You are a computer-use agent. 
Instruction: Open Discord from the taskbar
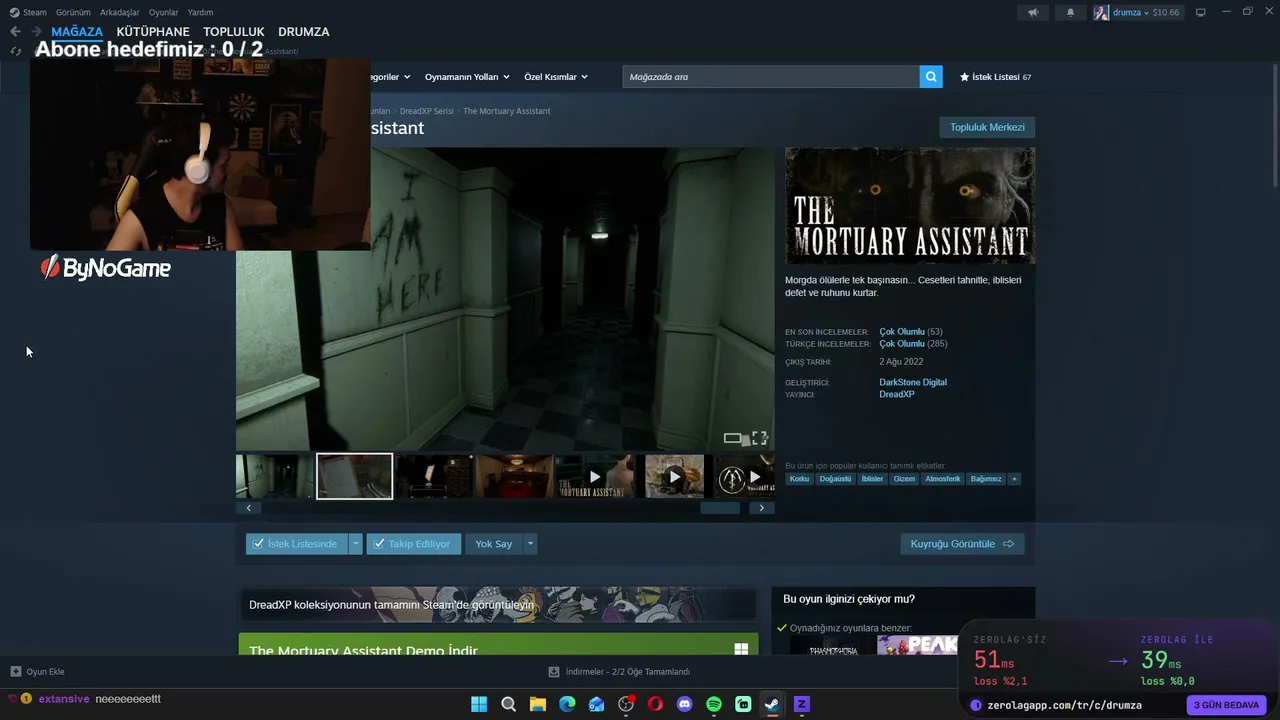click(685, 704)
